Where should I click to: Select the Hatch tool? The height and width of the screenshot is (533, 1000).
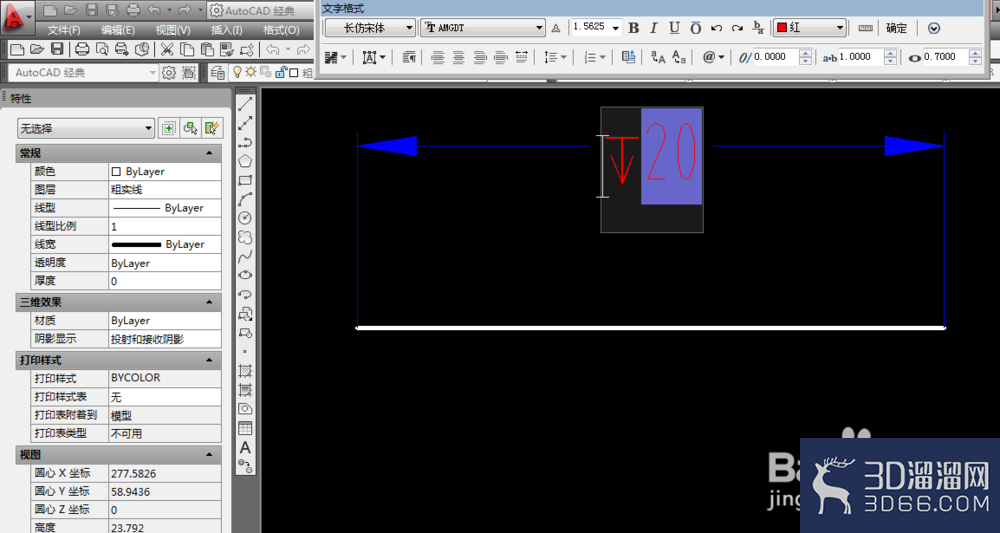tap(246, 370)
